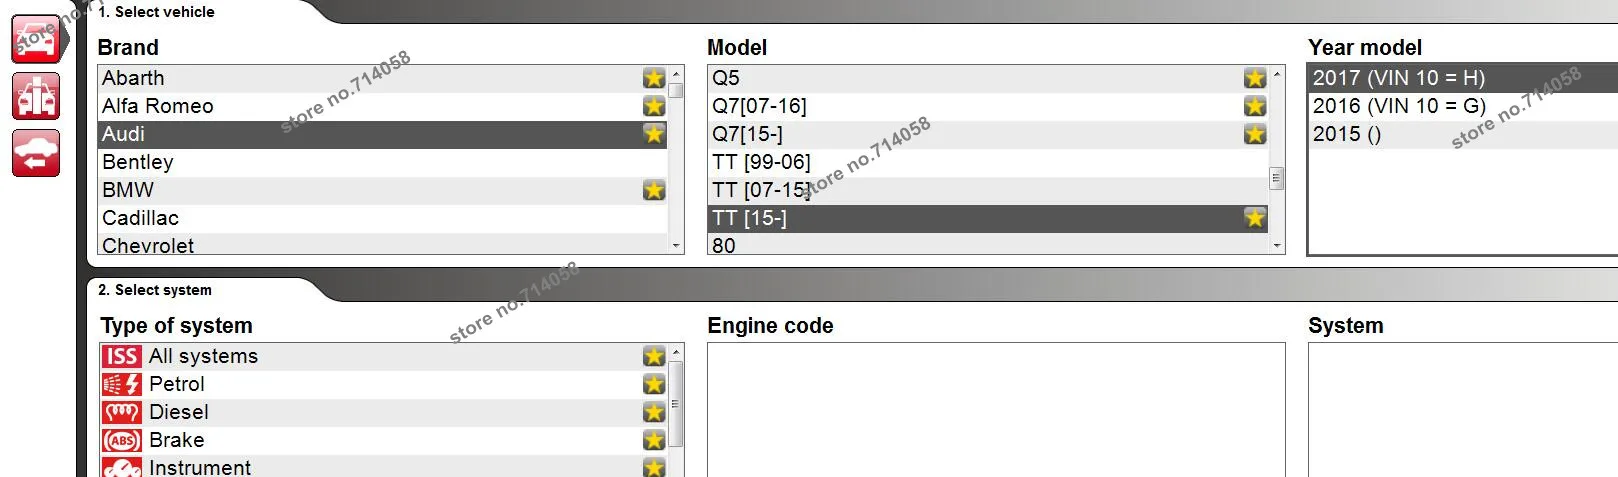1618x477 pixels.
Task: Select BMW brand
Action: point(383,190)
